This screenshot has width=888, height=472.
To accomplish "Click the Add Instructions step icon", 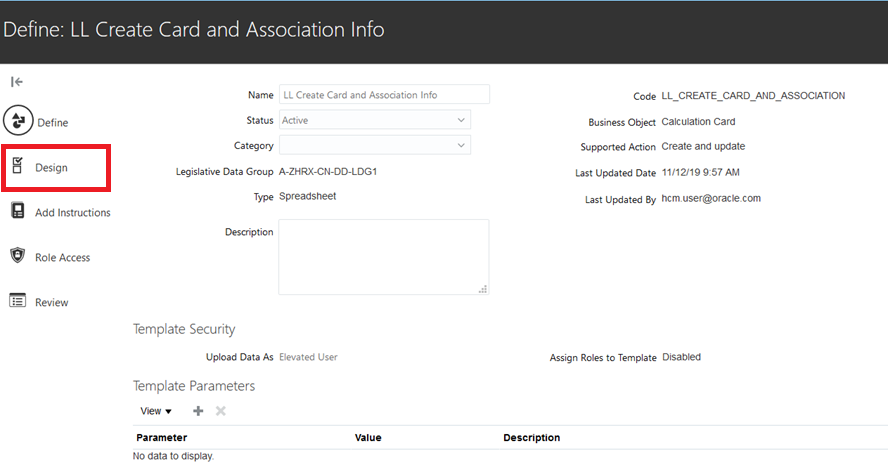I will (18, 211).
